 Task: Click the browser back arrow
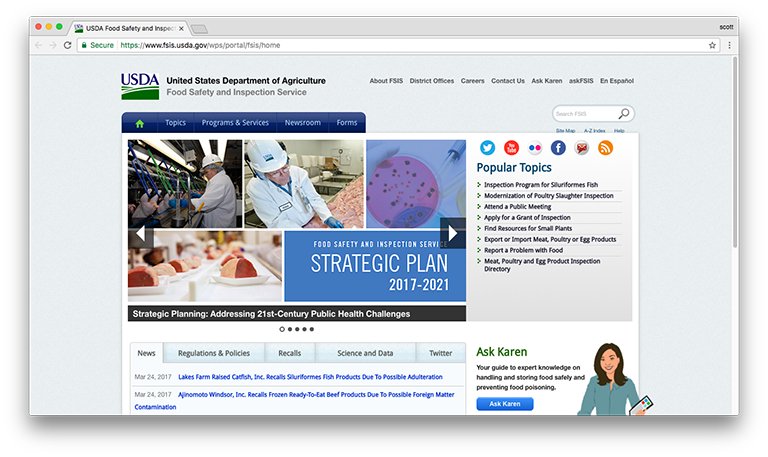(39, 45)
